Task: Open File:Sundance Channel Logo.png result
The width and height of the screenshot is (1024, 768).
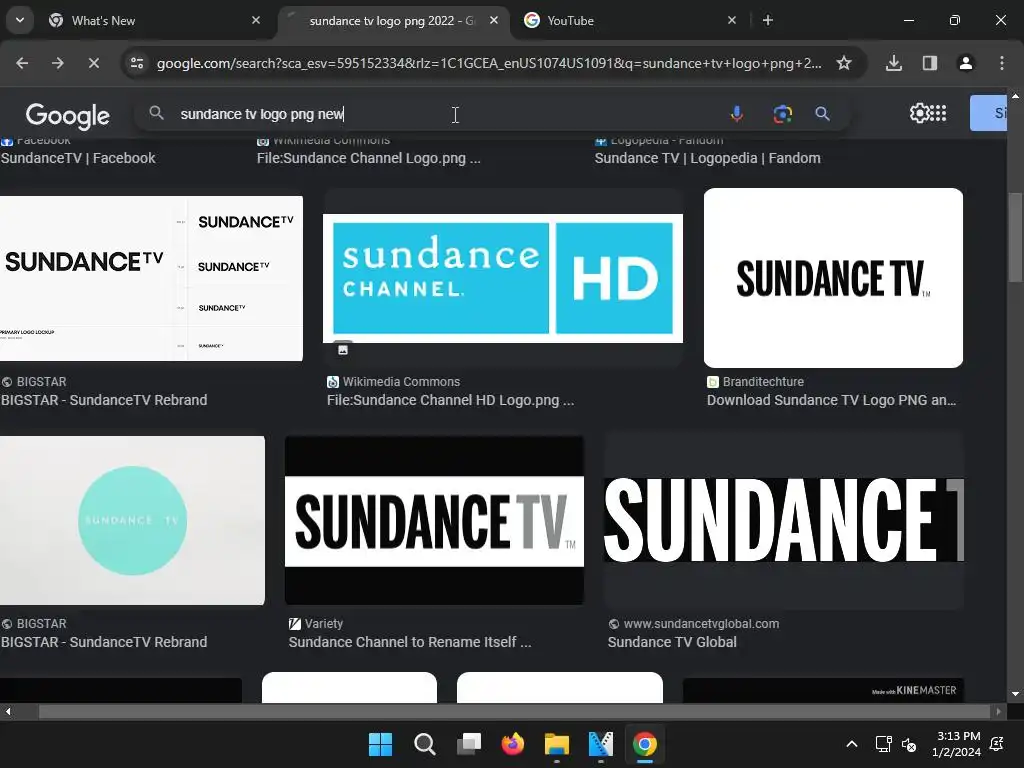Action: click(x=368, y=158)
